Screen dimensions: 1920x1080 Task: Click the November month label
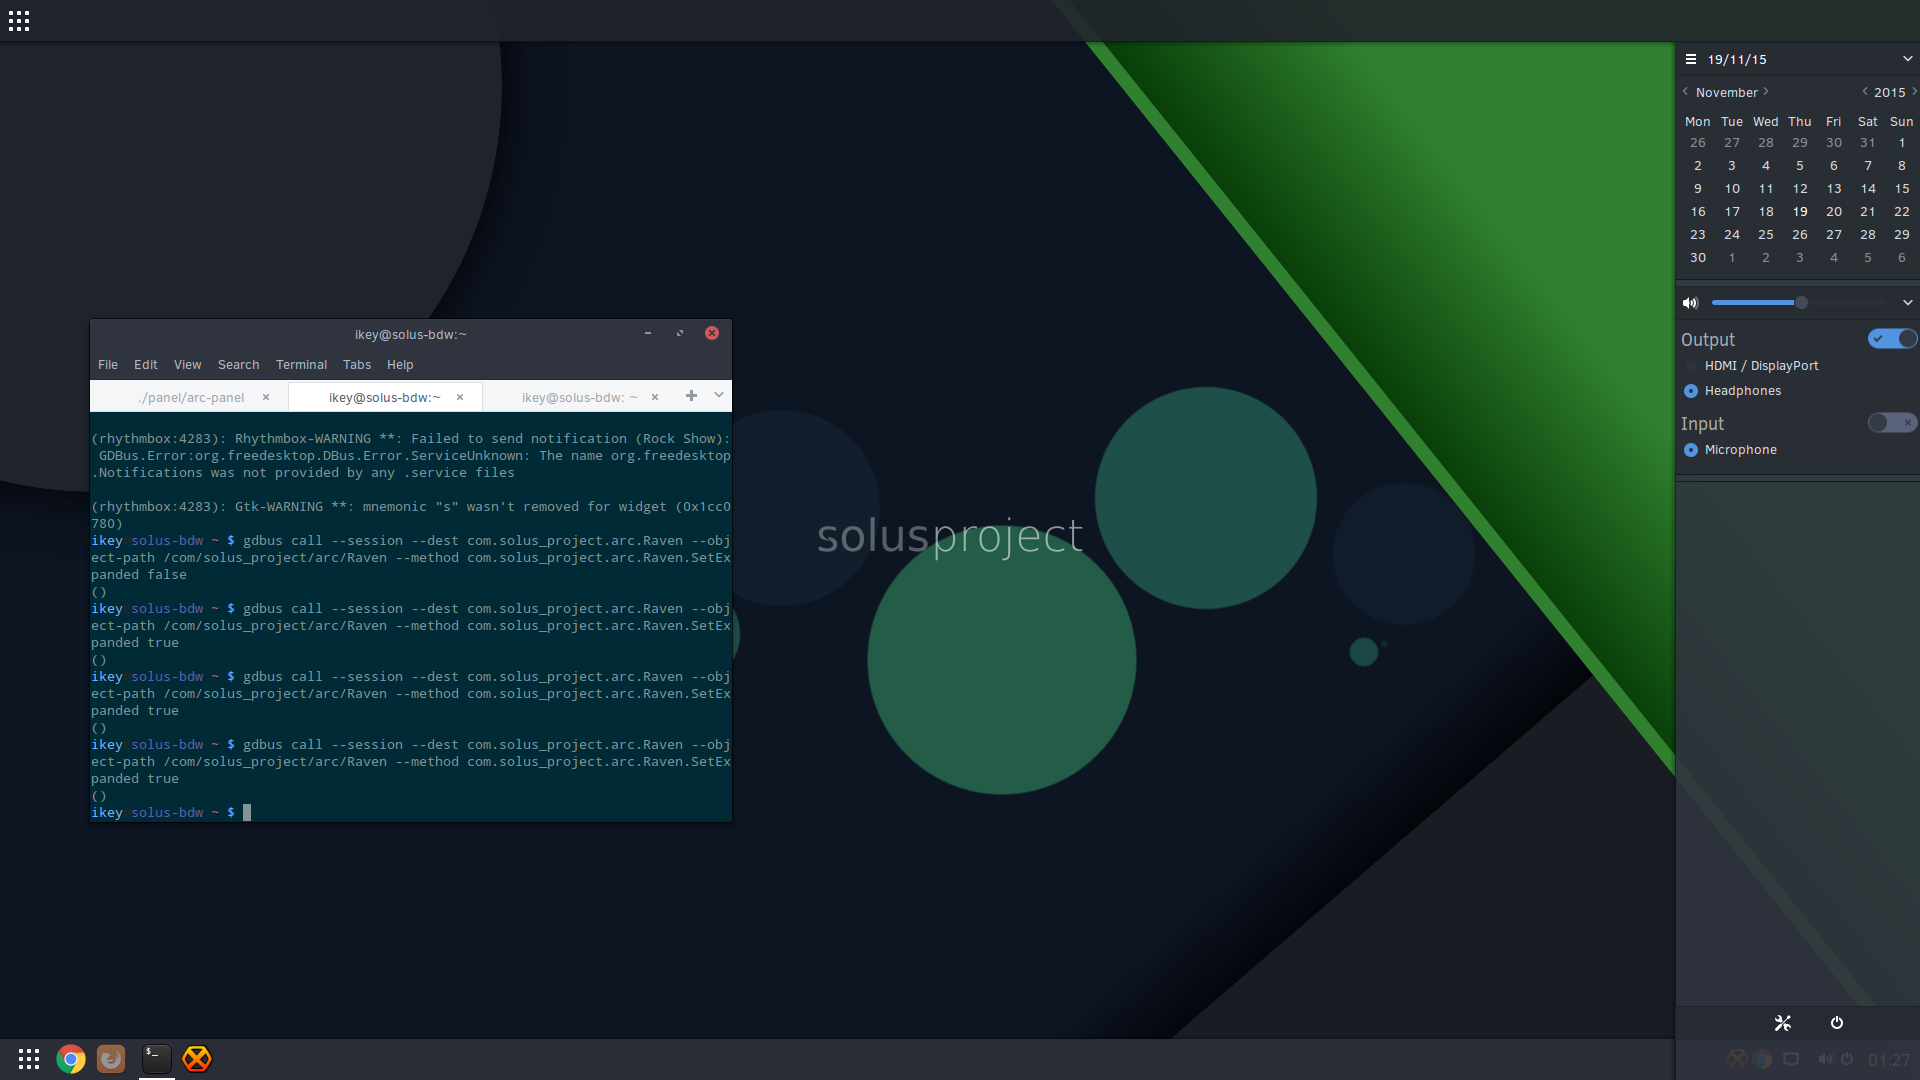[1727, 93]
